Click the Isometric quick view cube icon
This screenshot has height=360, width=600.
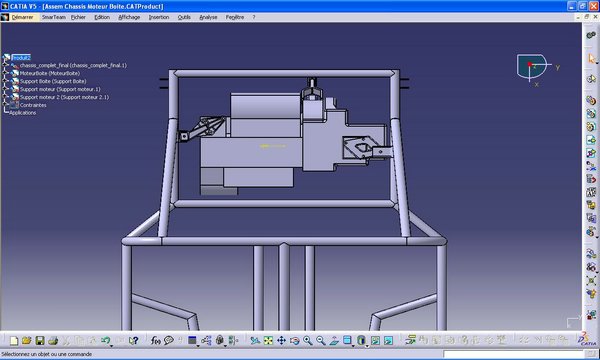coord(347,340)
